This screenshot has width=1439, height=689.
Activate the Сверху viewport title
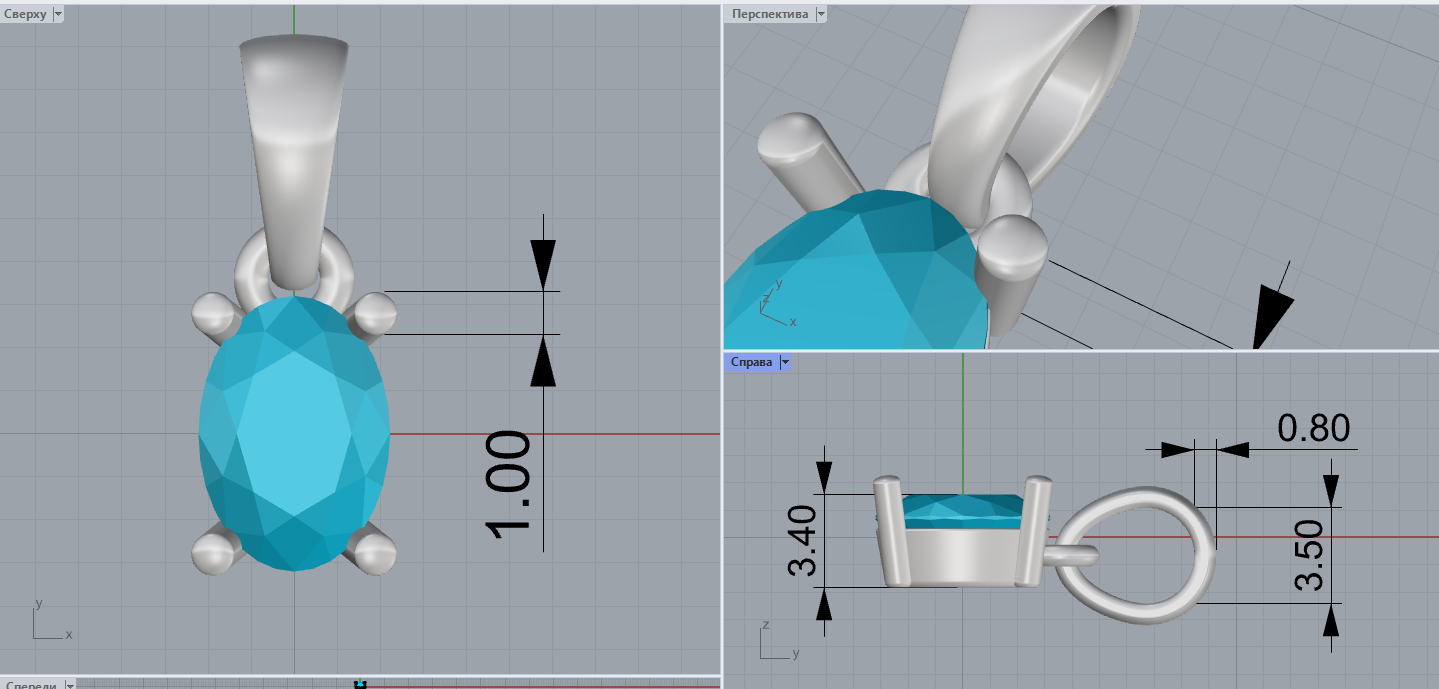25,14
